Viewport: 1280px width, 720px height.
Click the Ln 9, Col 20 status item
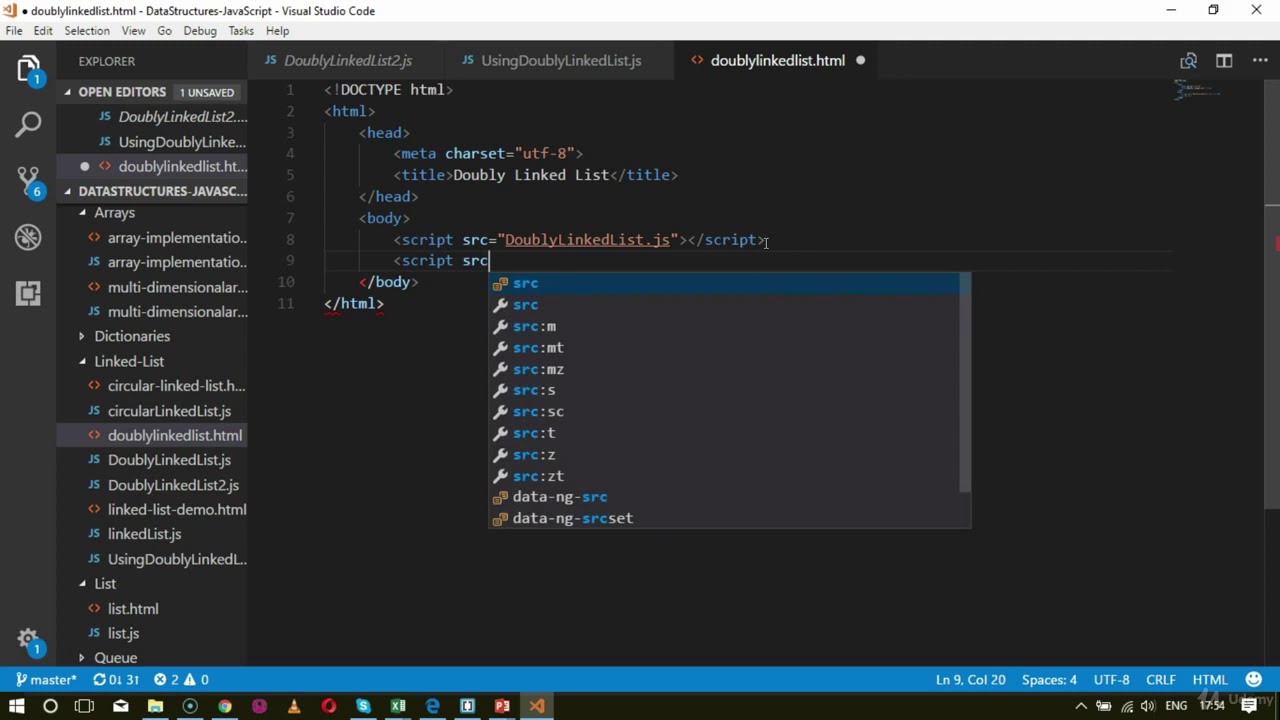970,680
